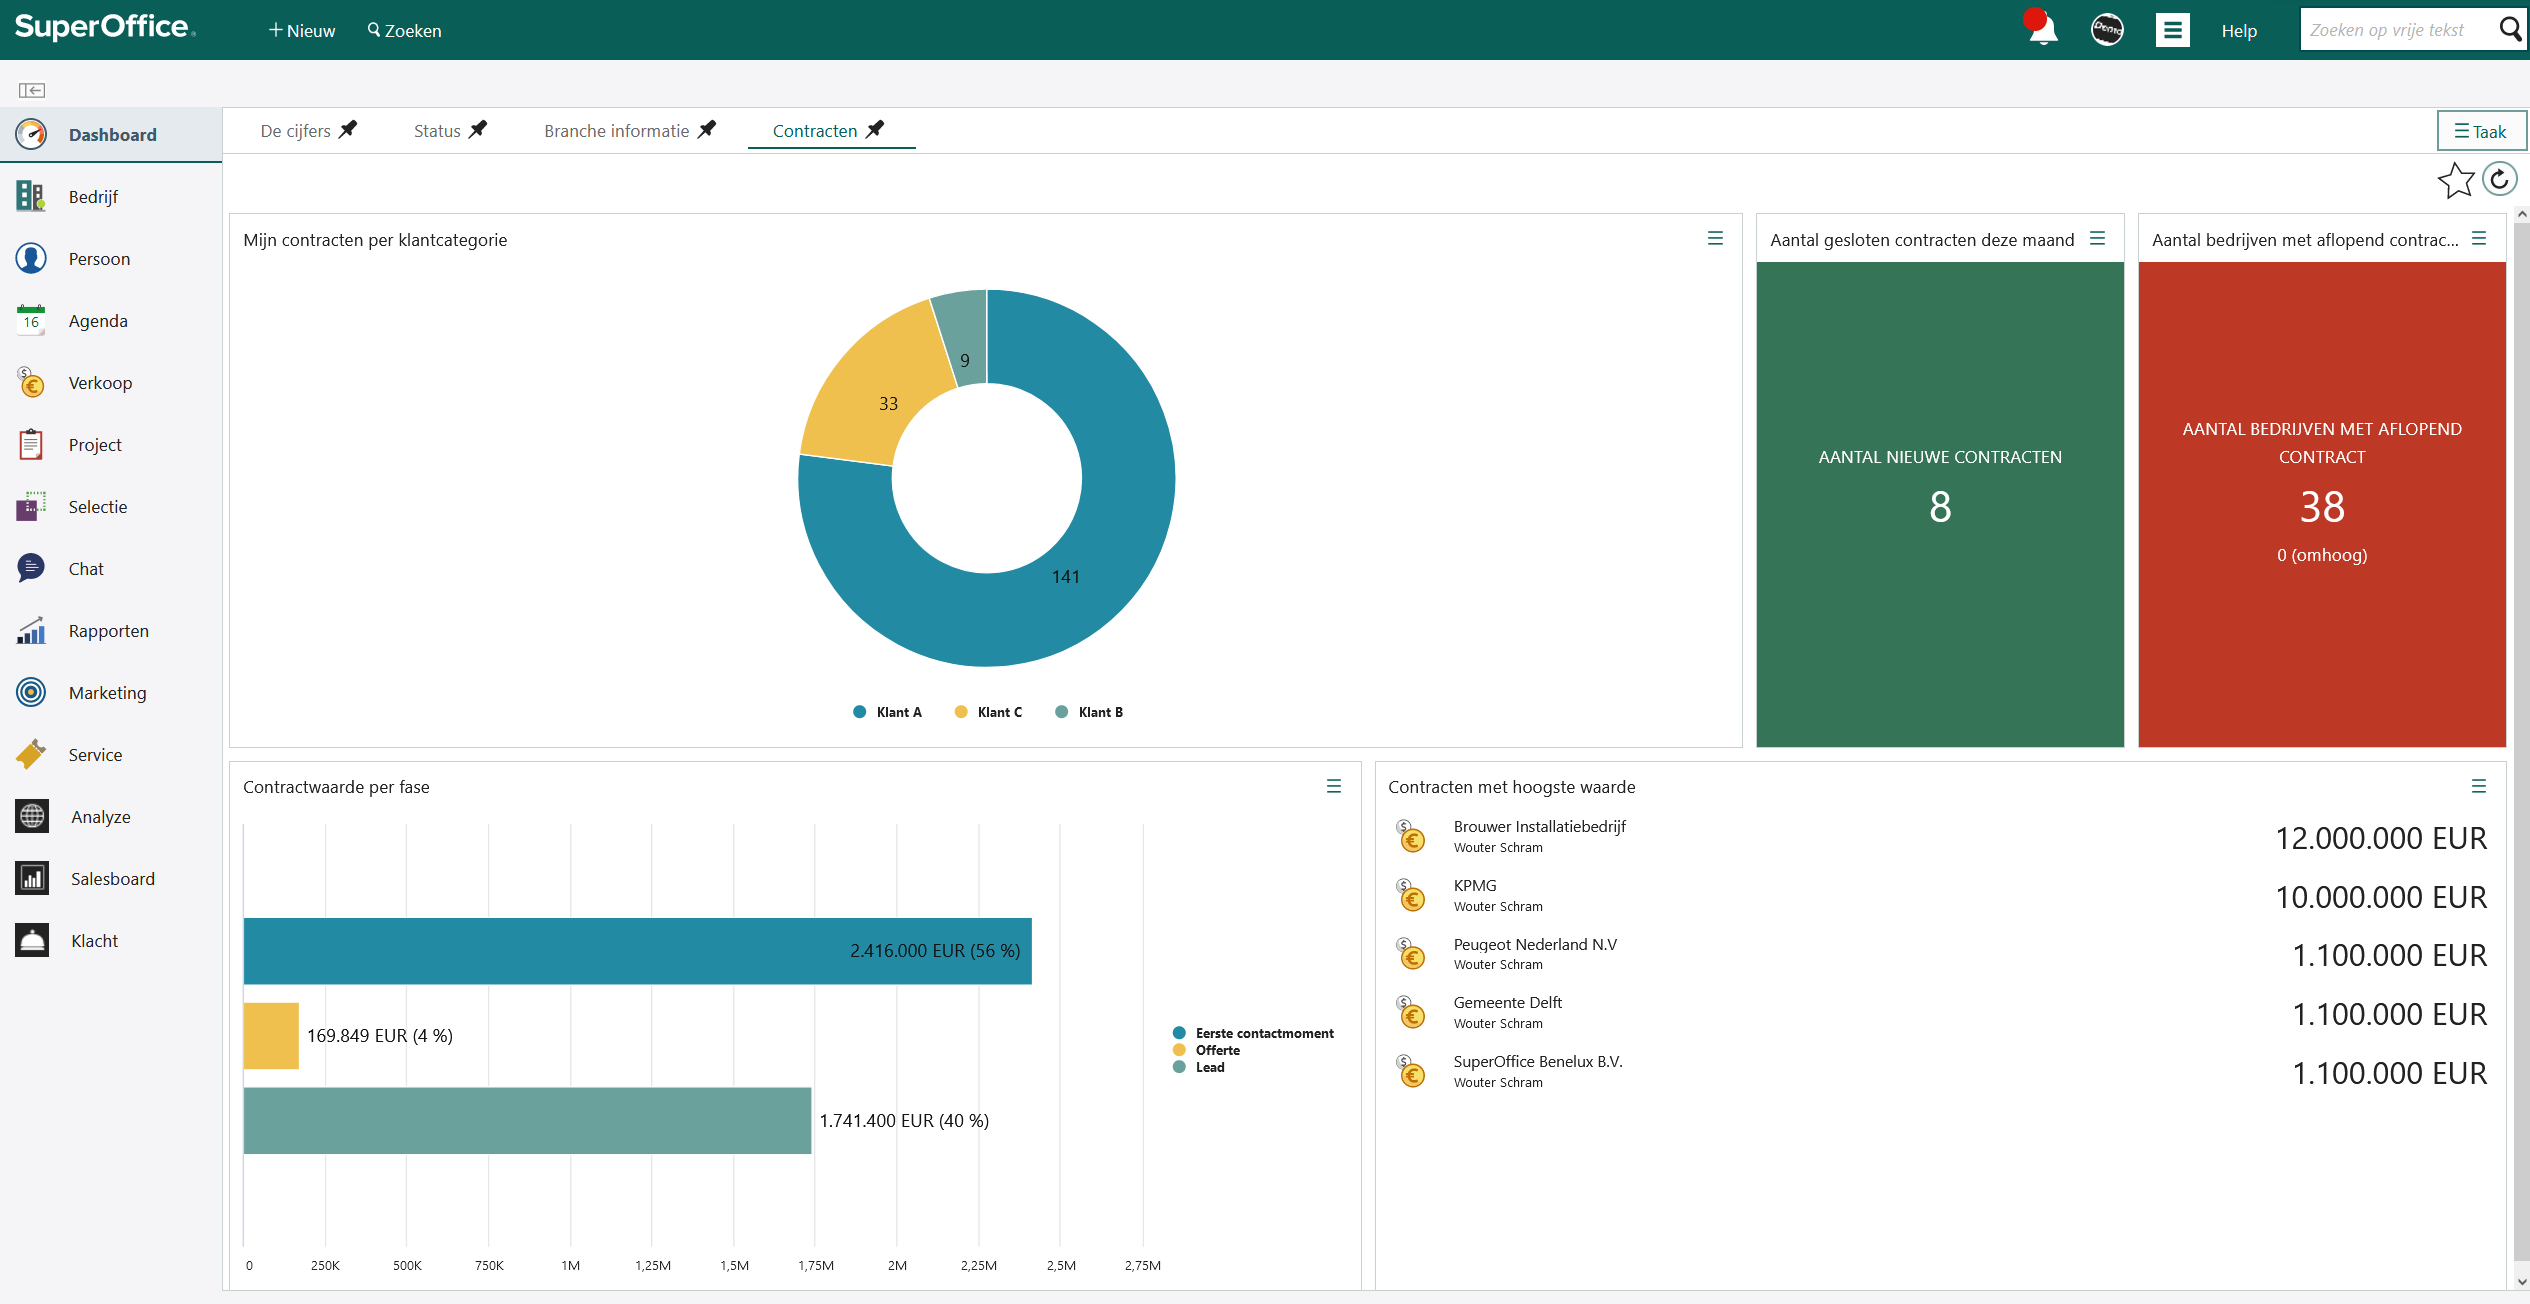This screenshot has width=2530, height=1304.
Task: Click the Lead bar 1.741.400 EUR
Action: [527, 1120]
